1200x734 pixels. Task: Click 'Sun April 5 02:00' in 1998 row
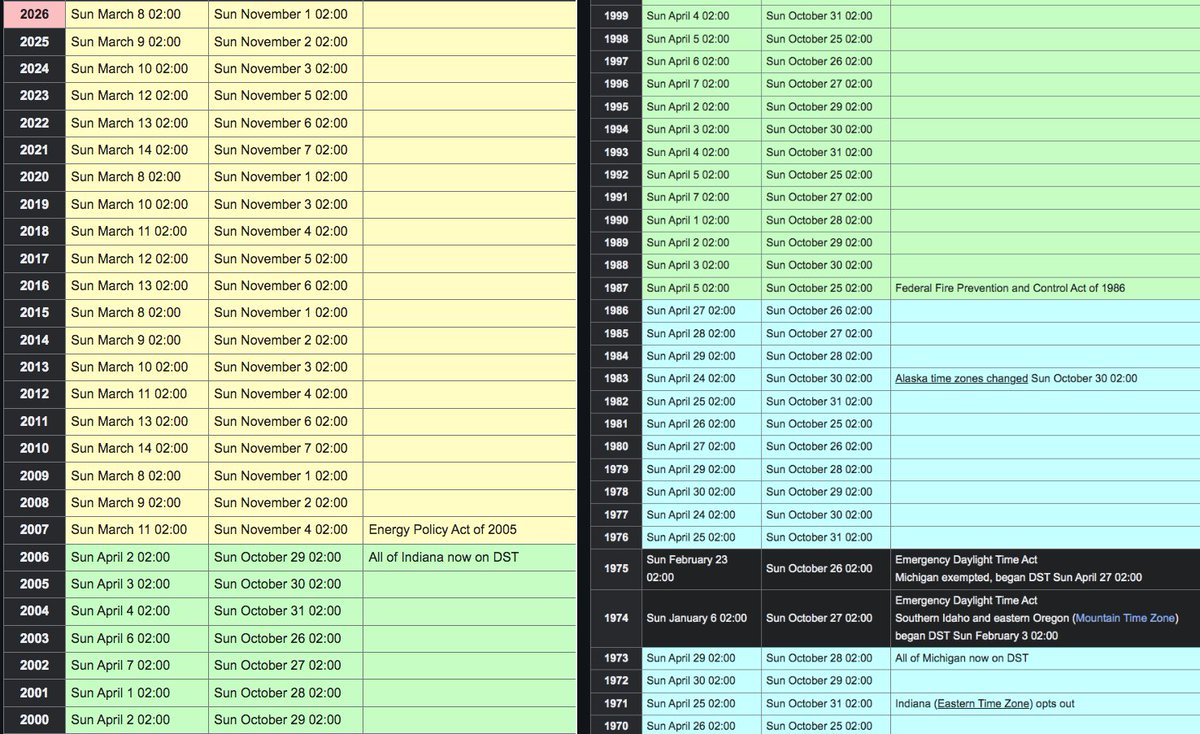688,39
